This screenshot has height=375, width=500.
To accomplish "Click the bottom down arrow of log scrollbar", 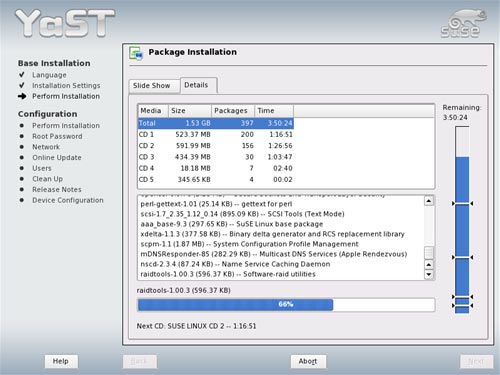I will (429, 275).
